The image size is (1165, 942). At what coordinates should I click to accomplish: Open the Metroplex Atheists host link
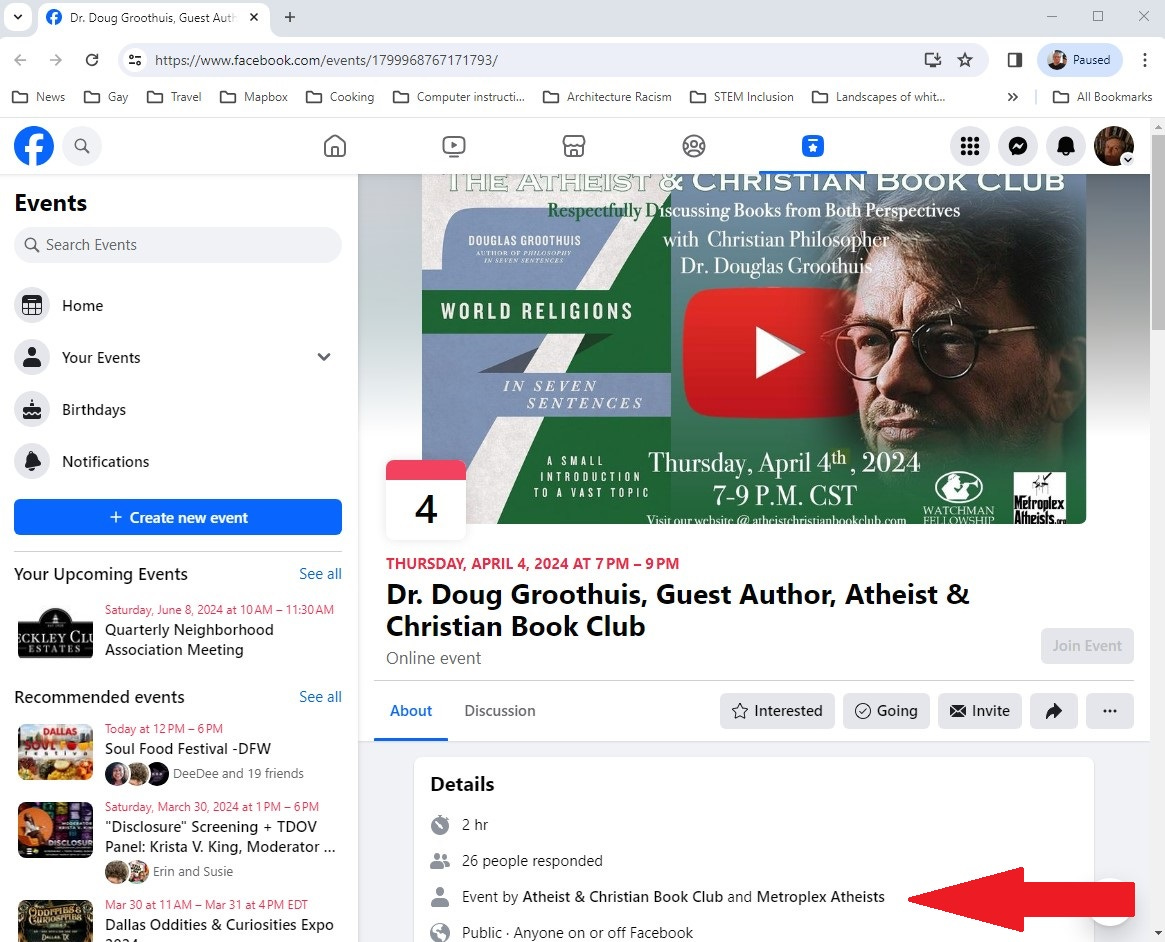coord(820,897)
